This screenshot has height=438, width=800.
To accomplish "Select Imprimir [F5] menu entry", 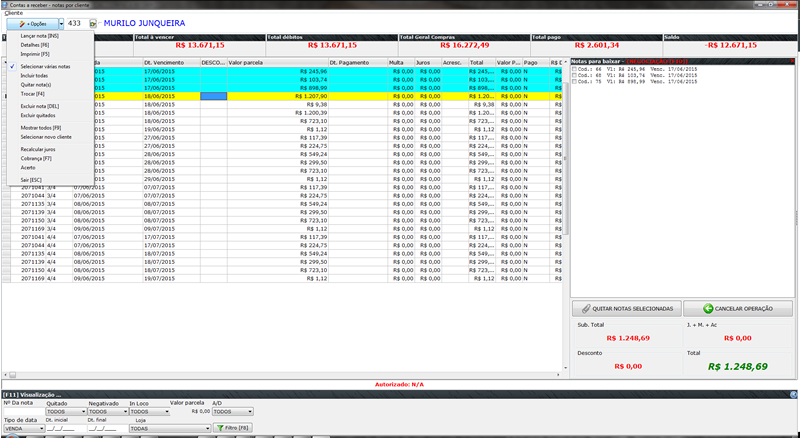I will coord(35,54).
